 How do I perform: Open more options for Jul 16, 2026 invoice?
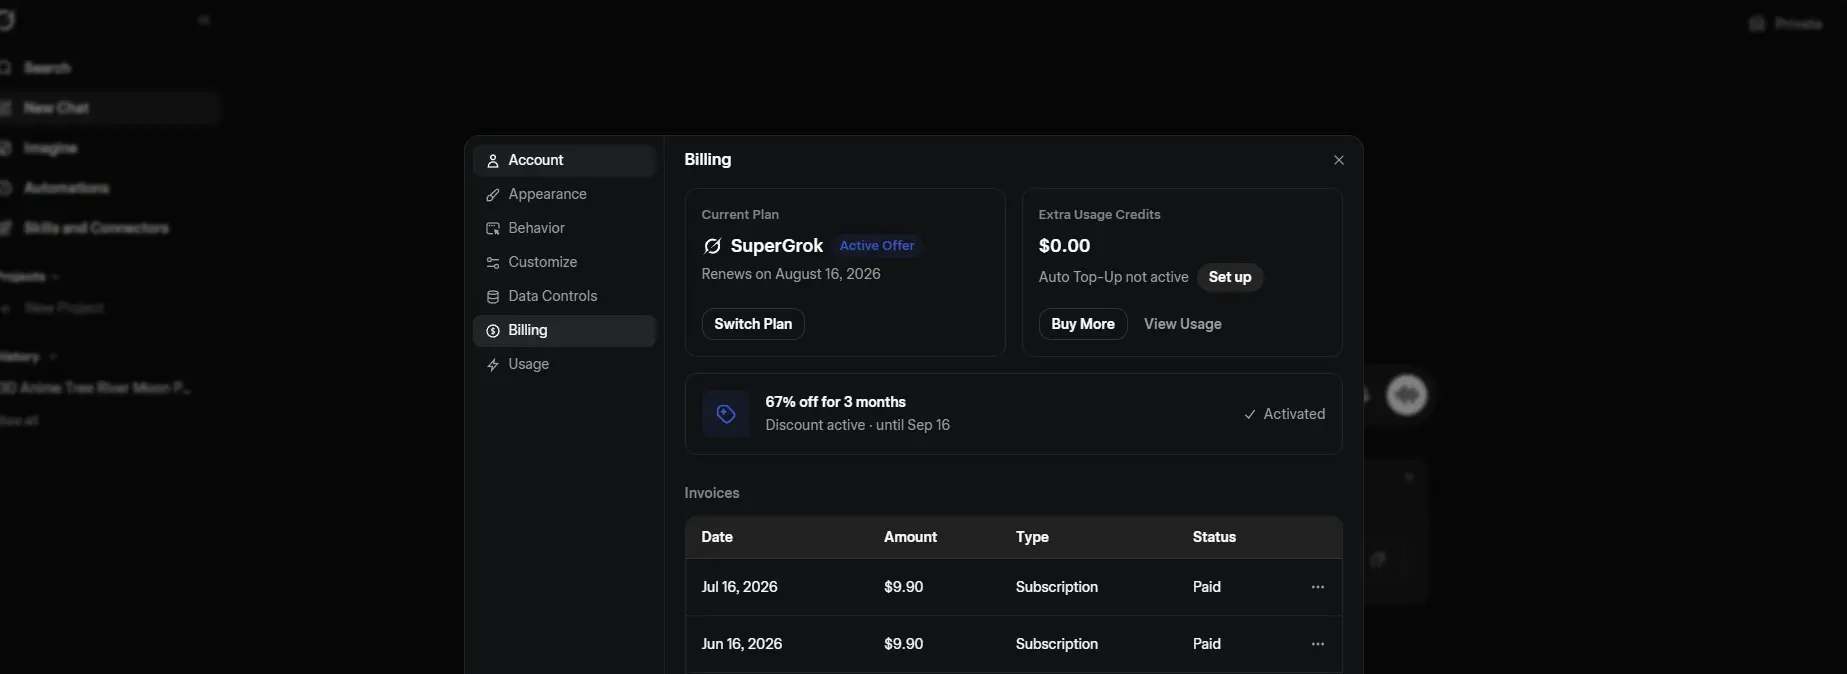click(x=1317, y=587)
